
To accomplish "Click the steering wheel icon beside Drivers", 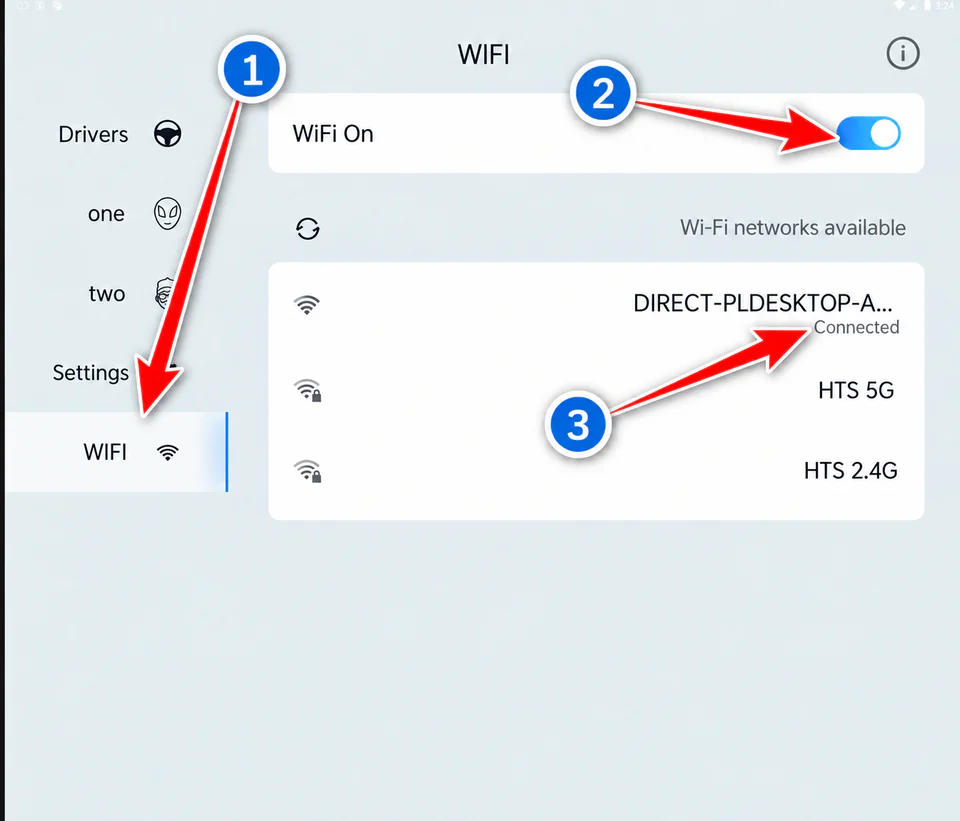I will tap(167, 134).
